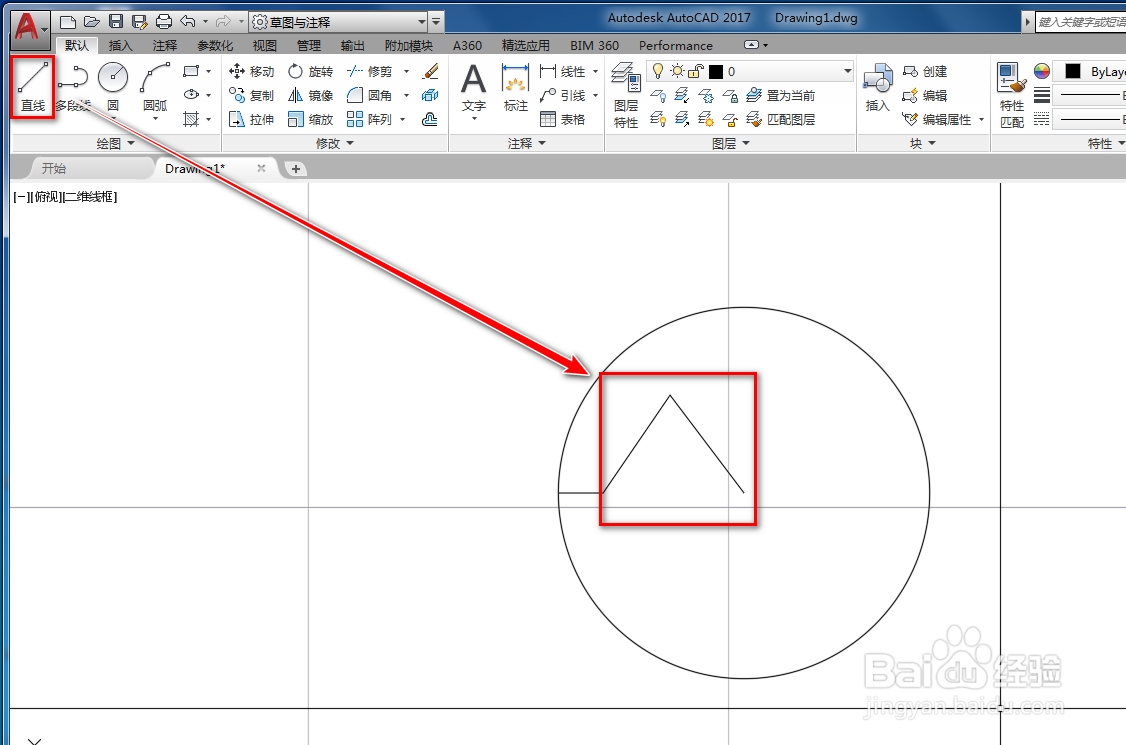This screenshot has height=745, width=1126.
Task: Switch to the Performance tab
Action: coord(676,45)
